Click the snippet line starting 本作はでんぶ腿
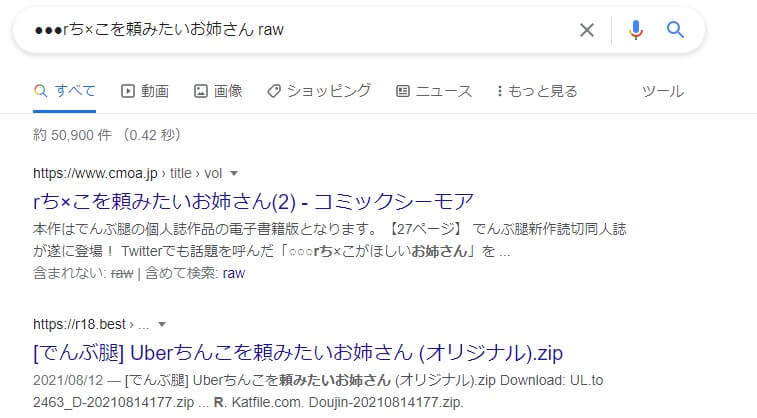 (x=329, y=229)
